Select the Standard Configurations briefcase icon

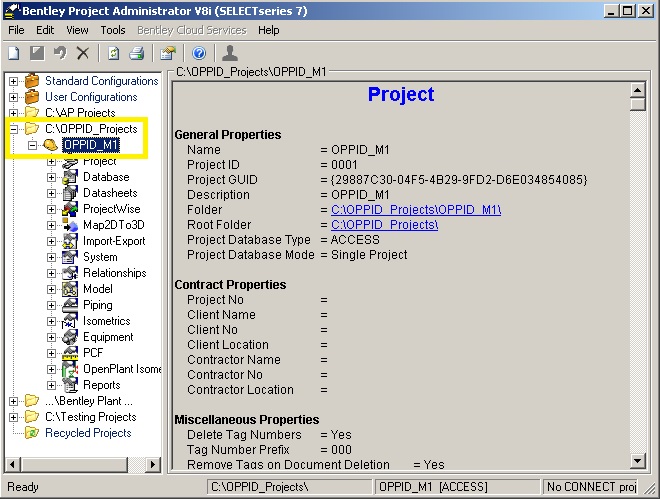pyautogui.click(x=32, y=81)
